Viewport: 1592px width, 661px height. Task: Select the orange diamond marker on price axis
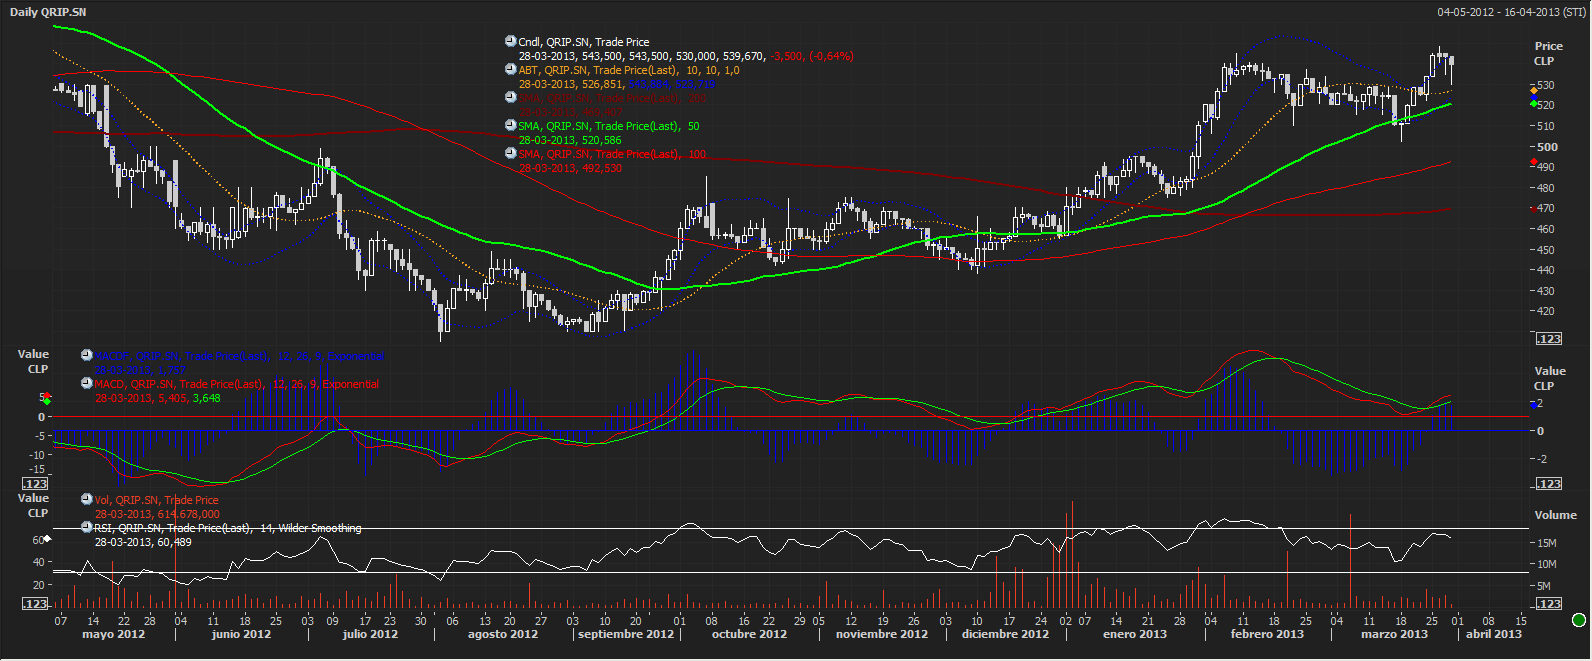(x=1534, y=91)
